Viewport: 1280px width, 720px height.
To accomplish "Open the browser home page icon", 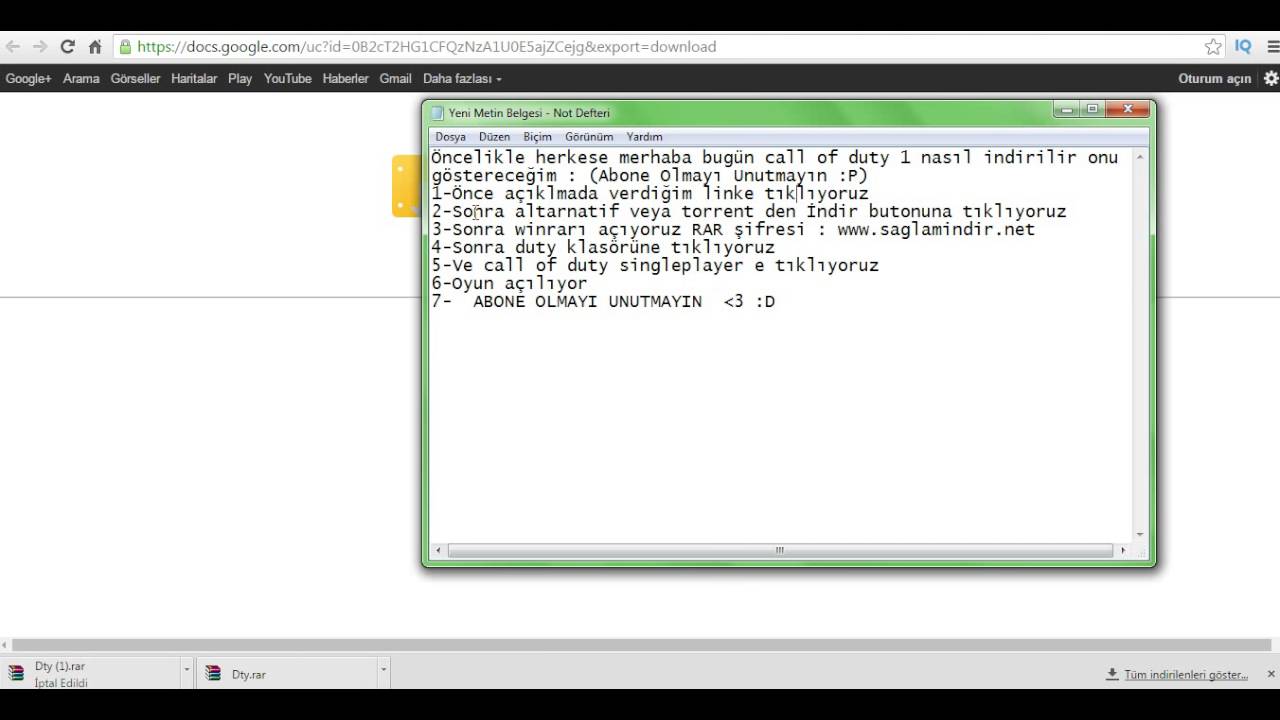I will coord(95,46).
